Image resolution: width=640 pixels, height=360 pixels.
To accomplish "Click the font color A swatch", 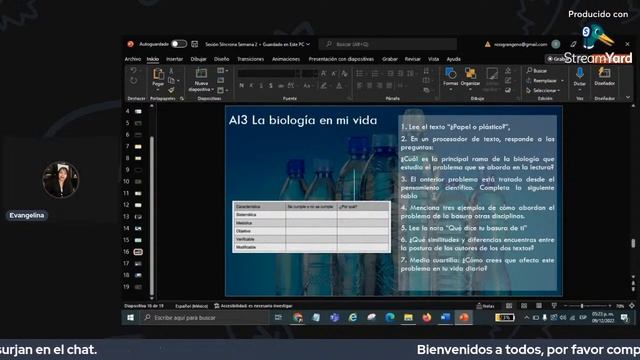I will pos(339,86).
